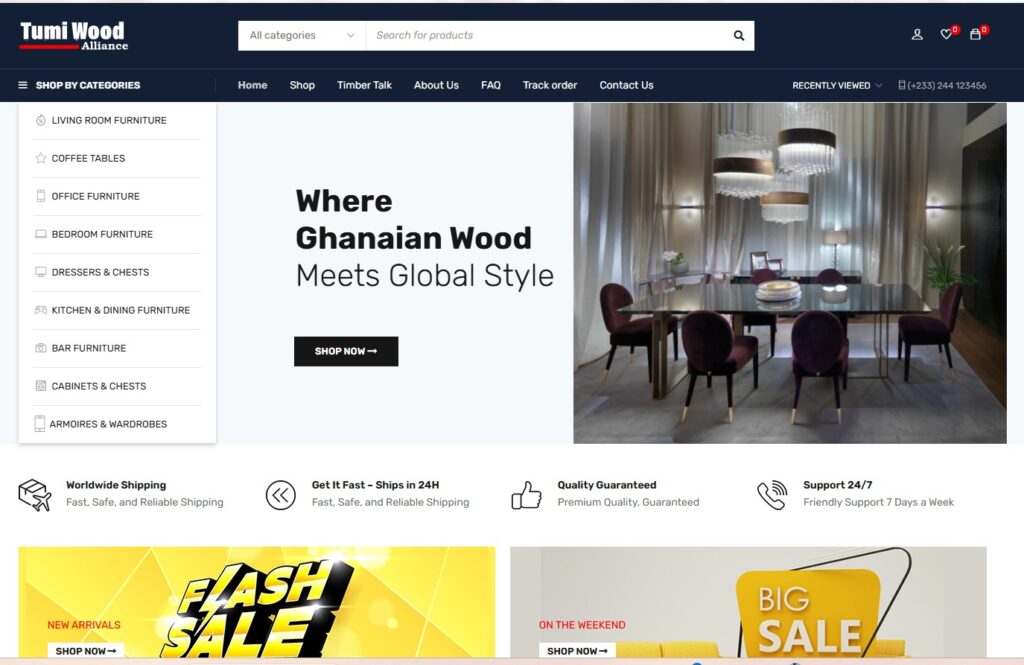Open the shopping cart icon

click(975, 35)
